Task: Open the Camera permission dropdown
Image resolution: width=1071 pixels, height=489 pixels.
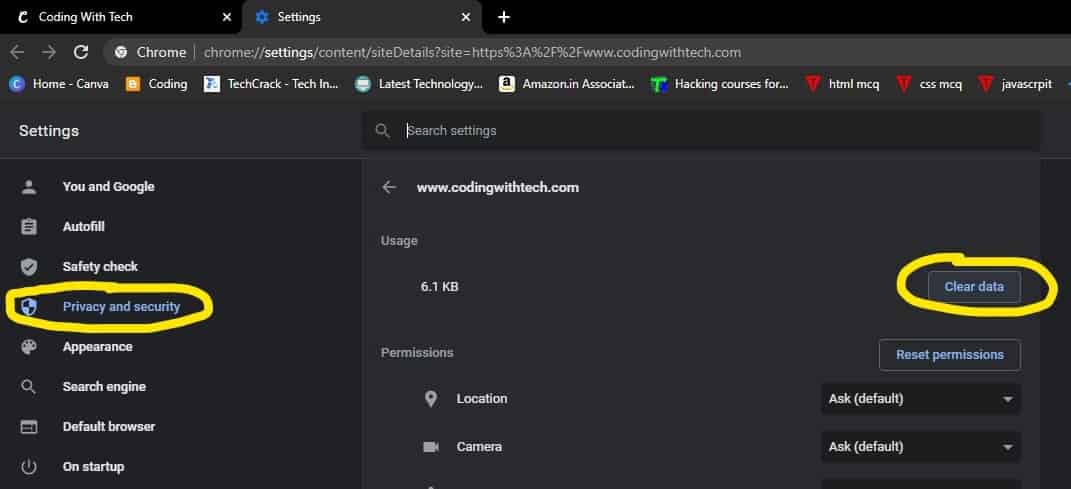Action: [x=921, y=447]
